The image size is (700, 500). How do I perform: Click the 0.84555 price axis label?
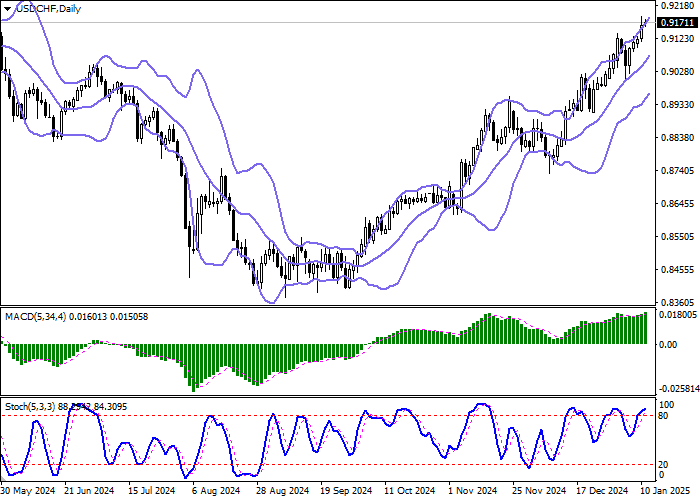coord(677,270)
